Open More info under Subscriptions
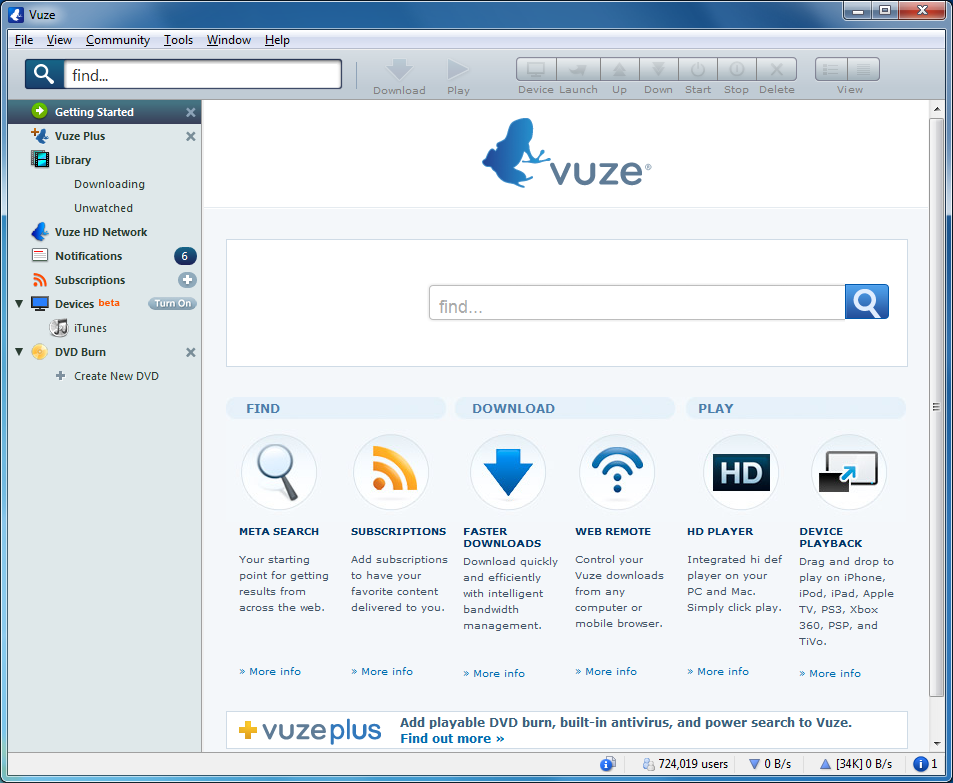Screen dimensions: 953x783 (382, 671)
